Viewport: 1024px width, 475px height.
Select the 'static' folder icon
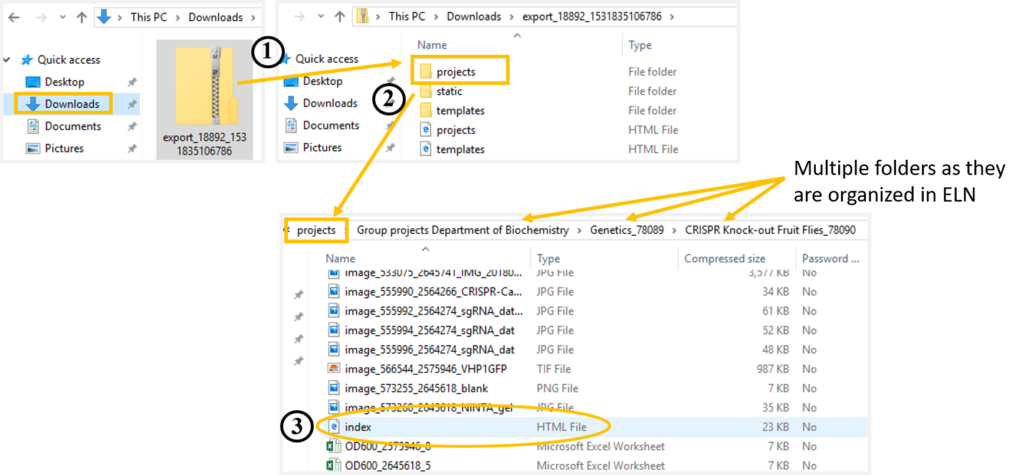point(426,91)
